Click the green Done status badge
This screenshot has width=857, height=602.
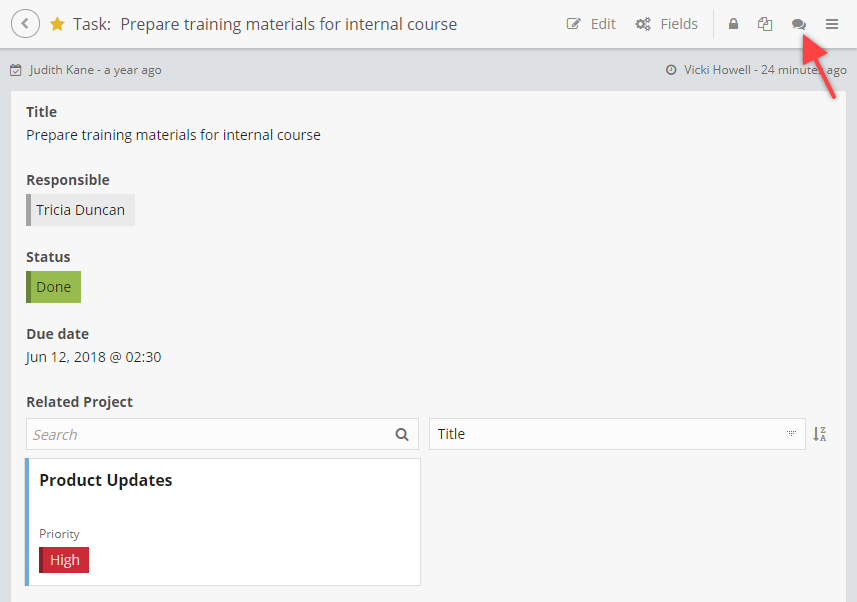click(x=54, y=287)
